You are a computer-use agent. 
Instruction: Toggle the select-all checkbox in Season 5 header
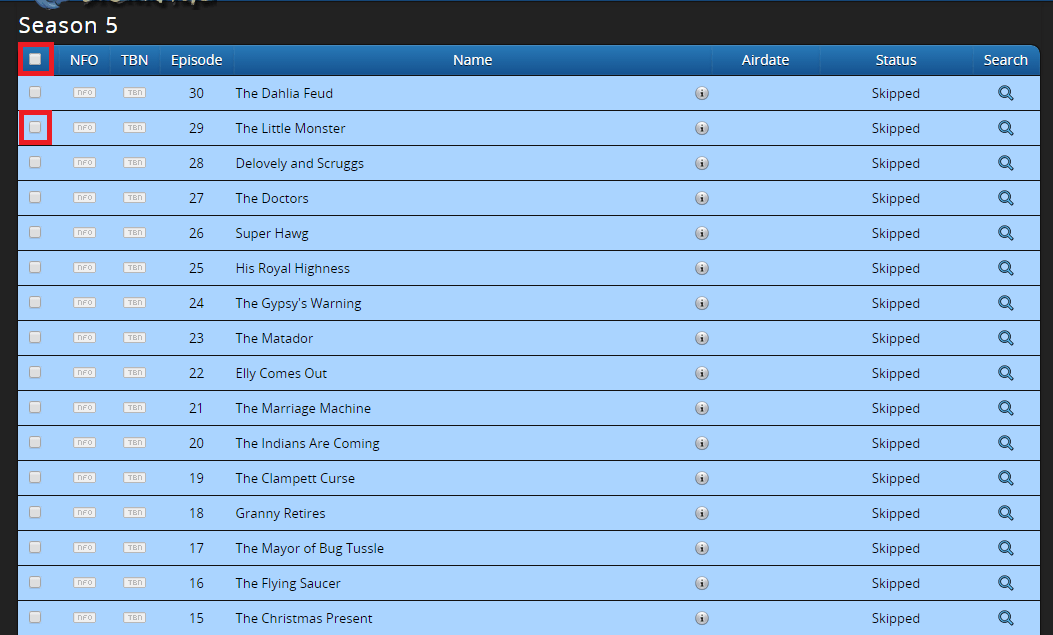(x=35, y=60)
